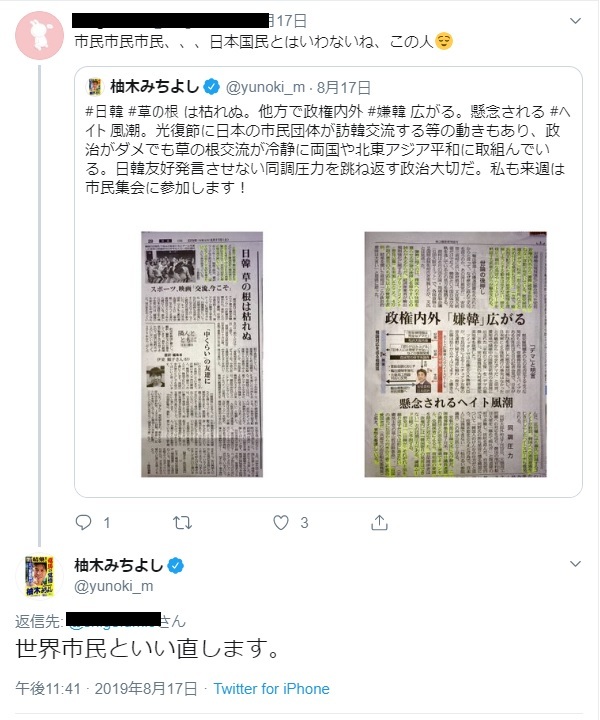Click the pink rabbit profile avatar
Screen dimensions: 600x720
pos(39,35)
